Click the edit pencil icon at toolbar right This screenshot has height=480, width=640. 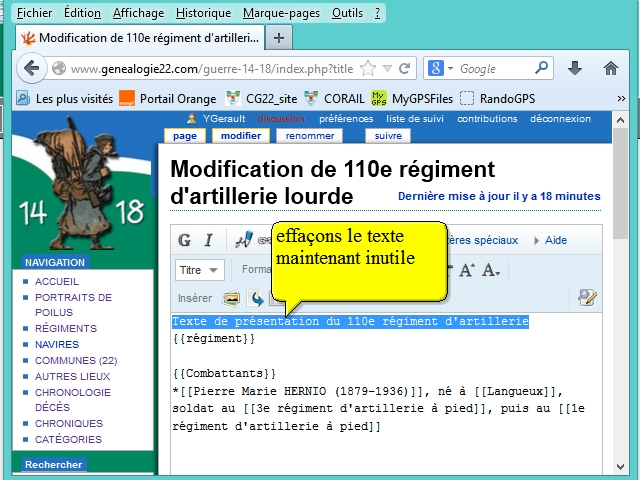tap(587, 297)
